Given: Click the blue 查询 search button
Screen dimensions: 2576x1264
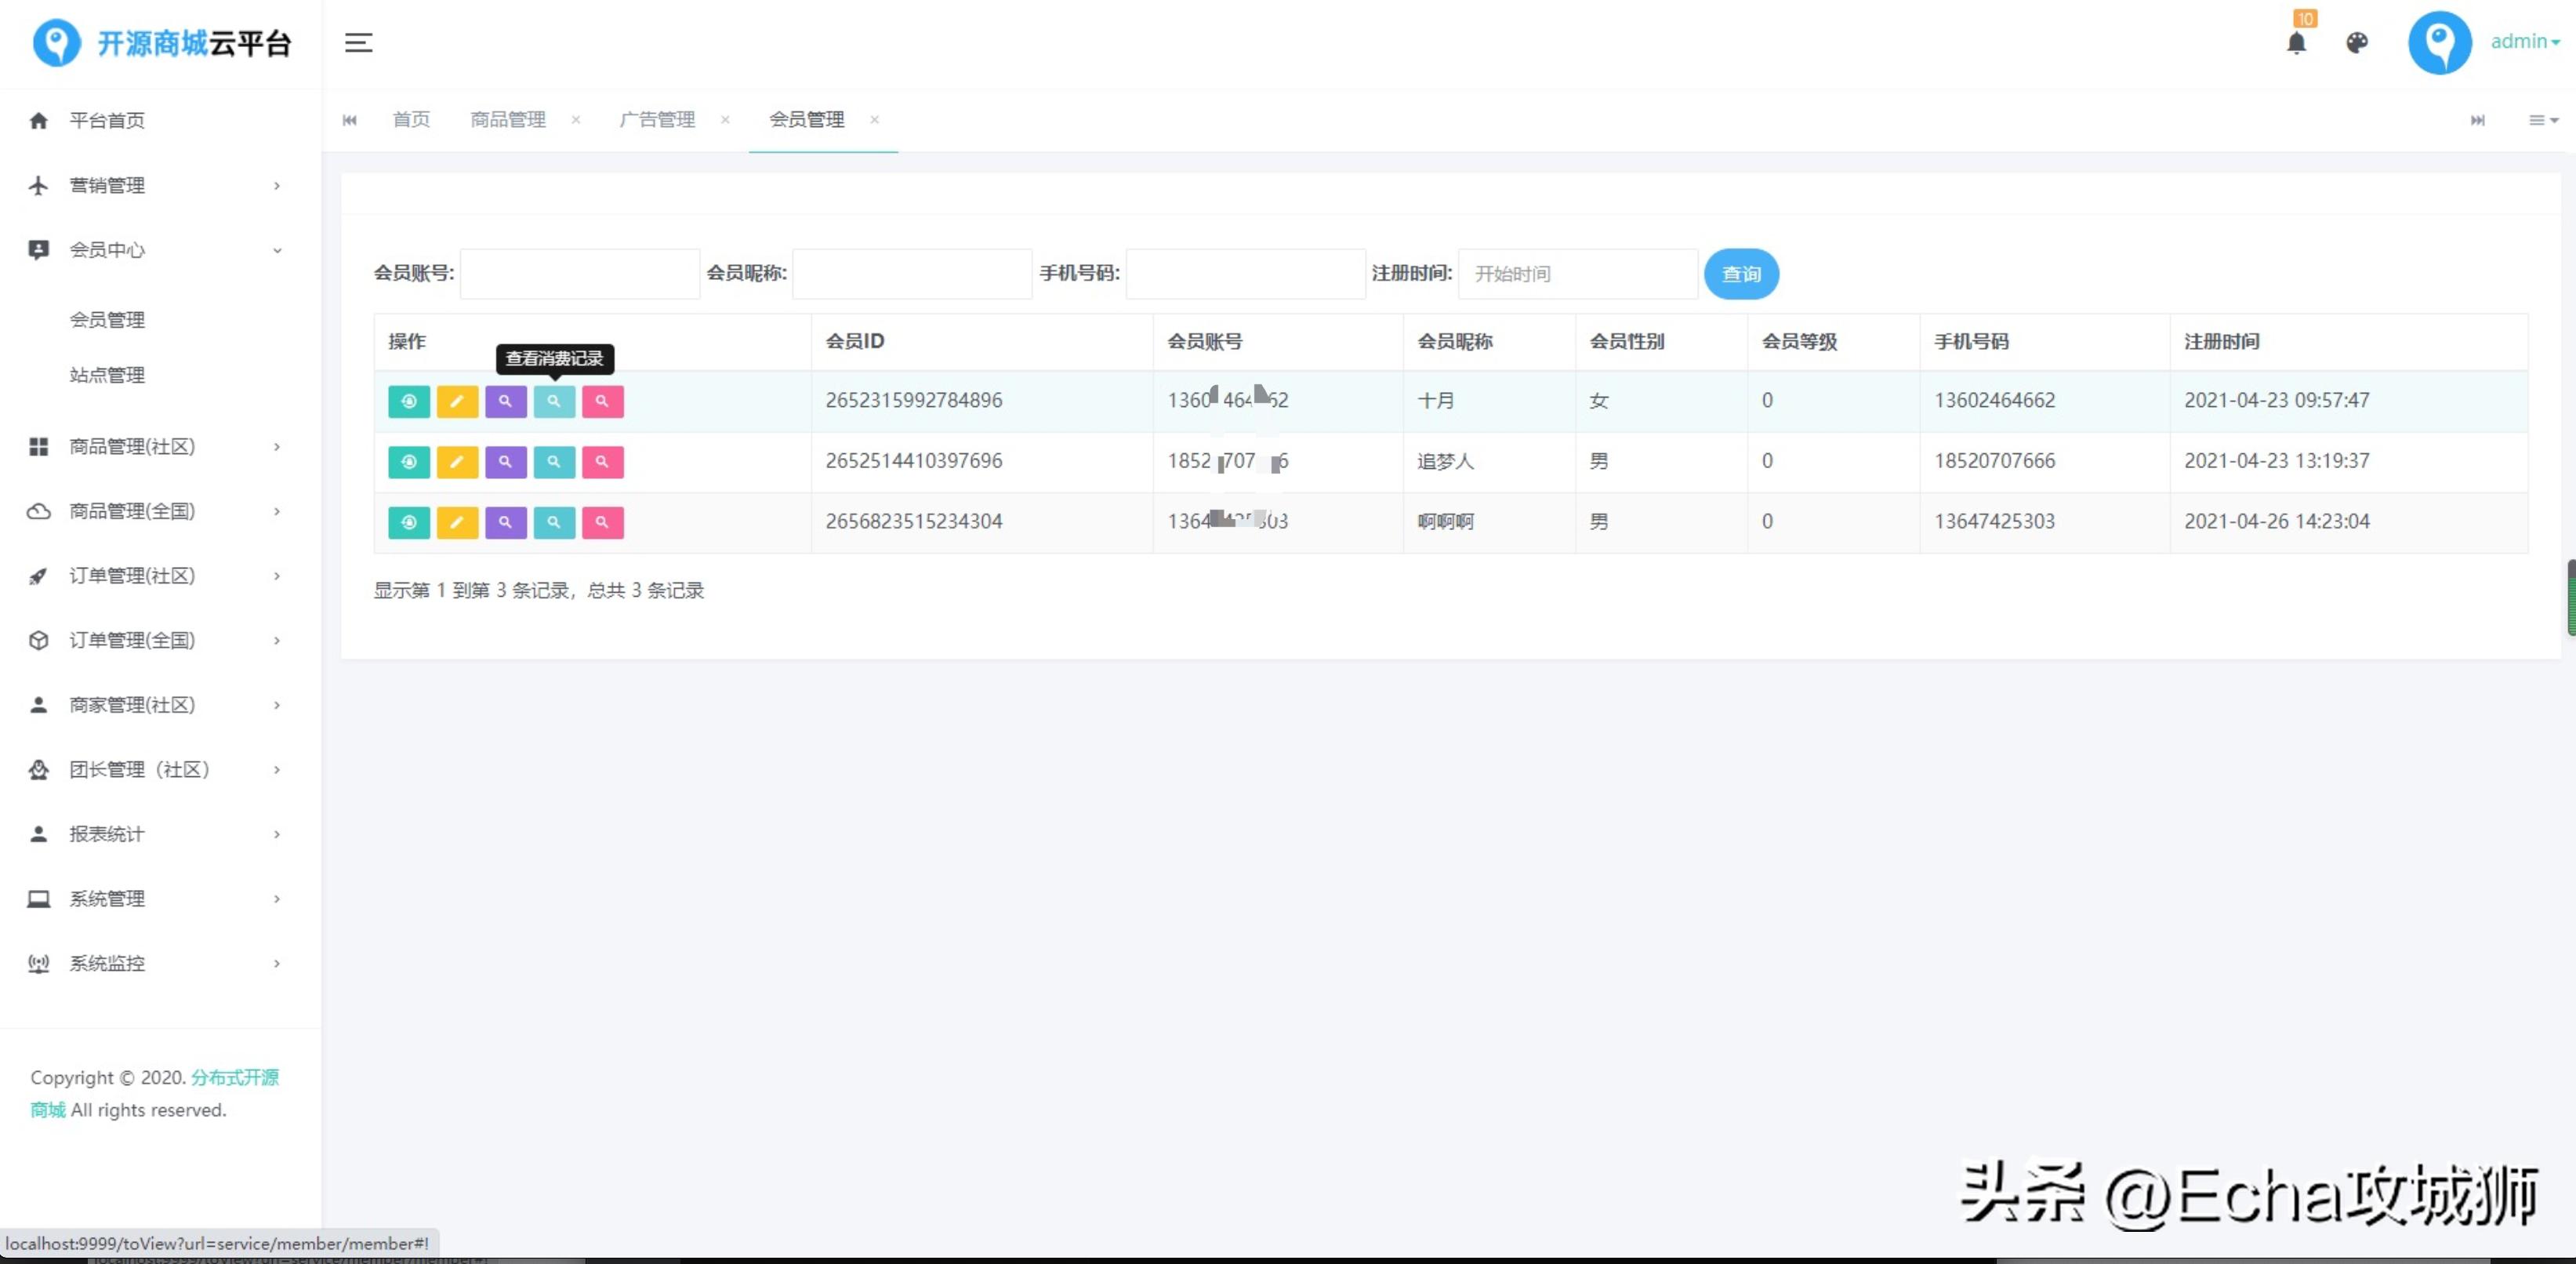Looking at the screenshot, I should click(x=1741, y=273).
